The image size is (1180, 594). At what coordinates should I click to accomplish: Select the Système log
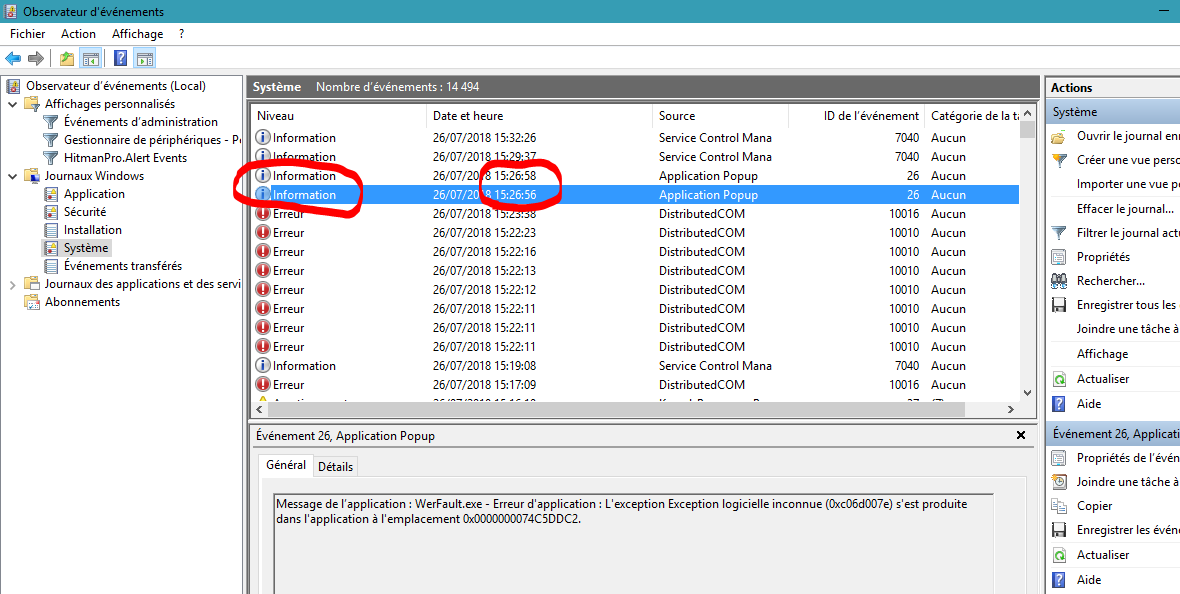(86, 248)
